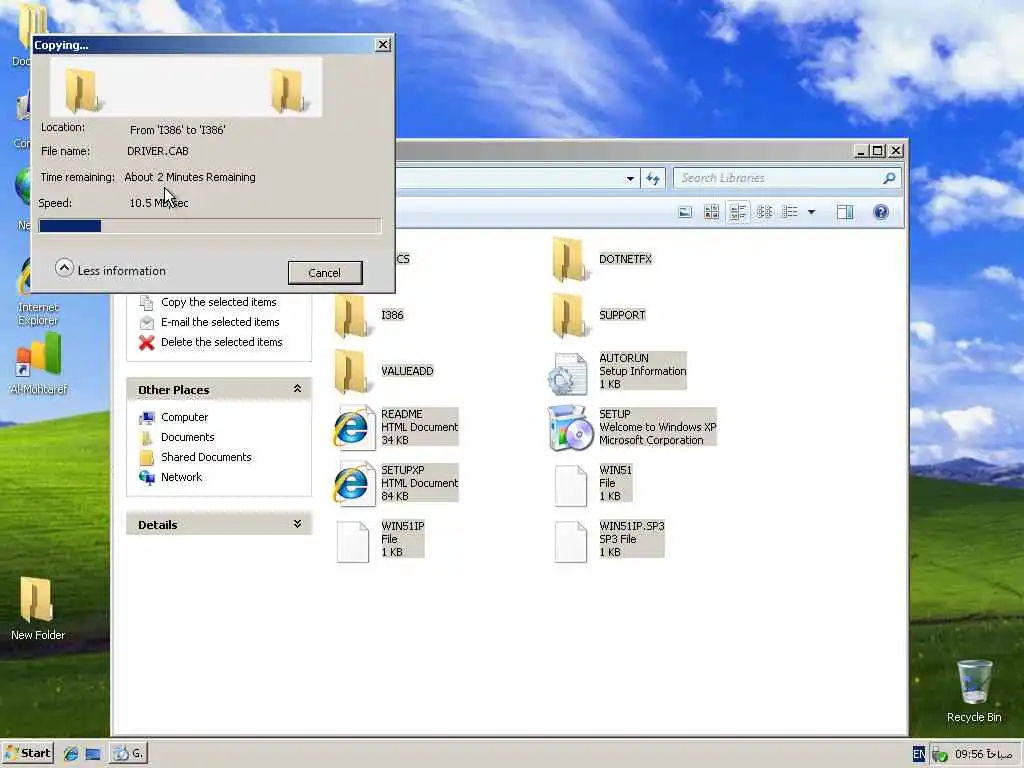
Task: Select the WIN51 file icon
Action: tap(570, 485)
